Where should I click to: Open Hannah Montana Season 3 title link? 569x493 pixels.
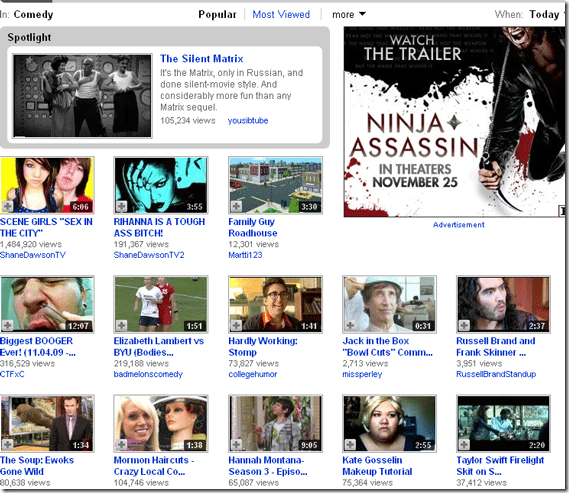pyautogui.click(x=268, y=465)
